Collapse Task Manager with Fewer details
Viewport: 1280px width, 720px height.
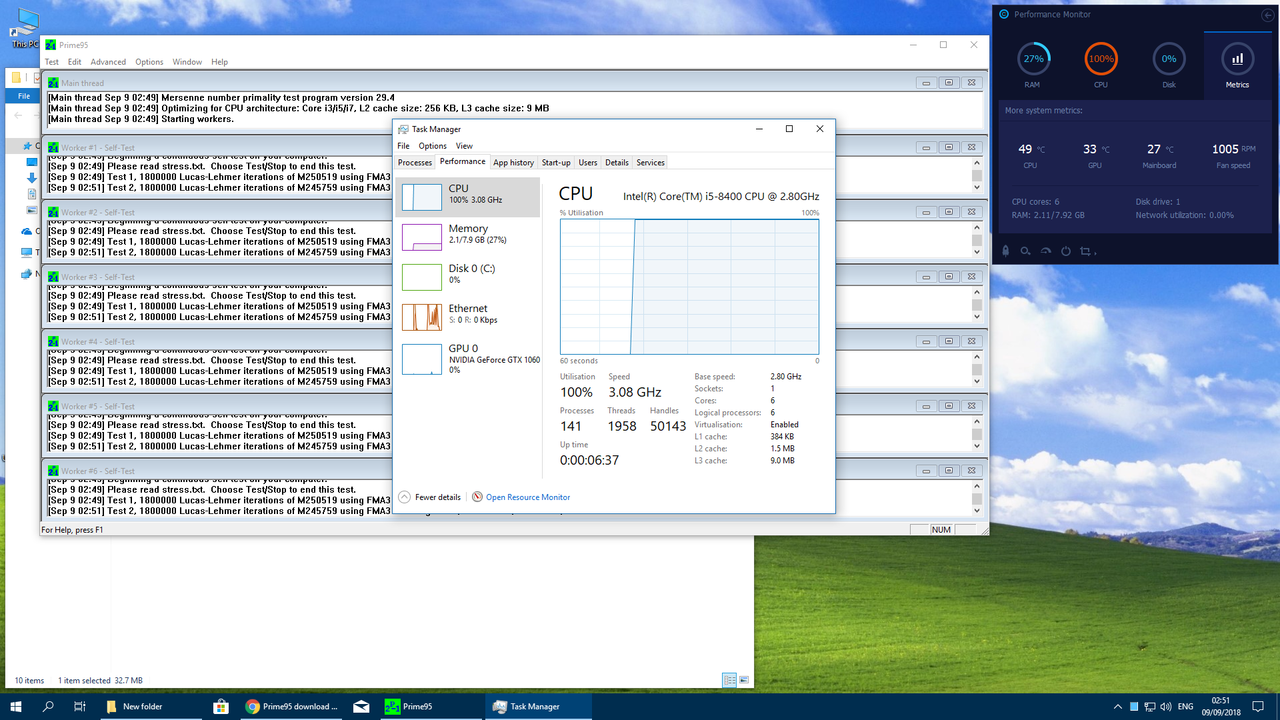(429, 497)
